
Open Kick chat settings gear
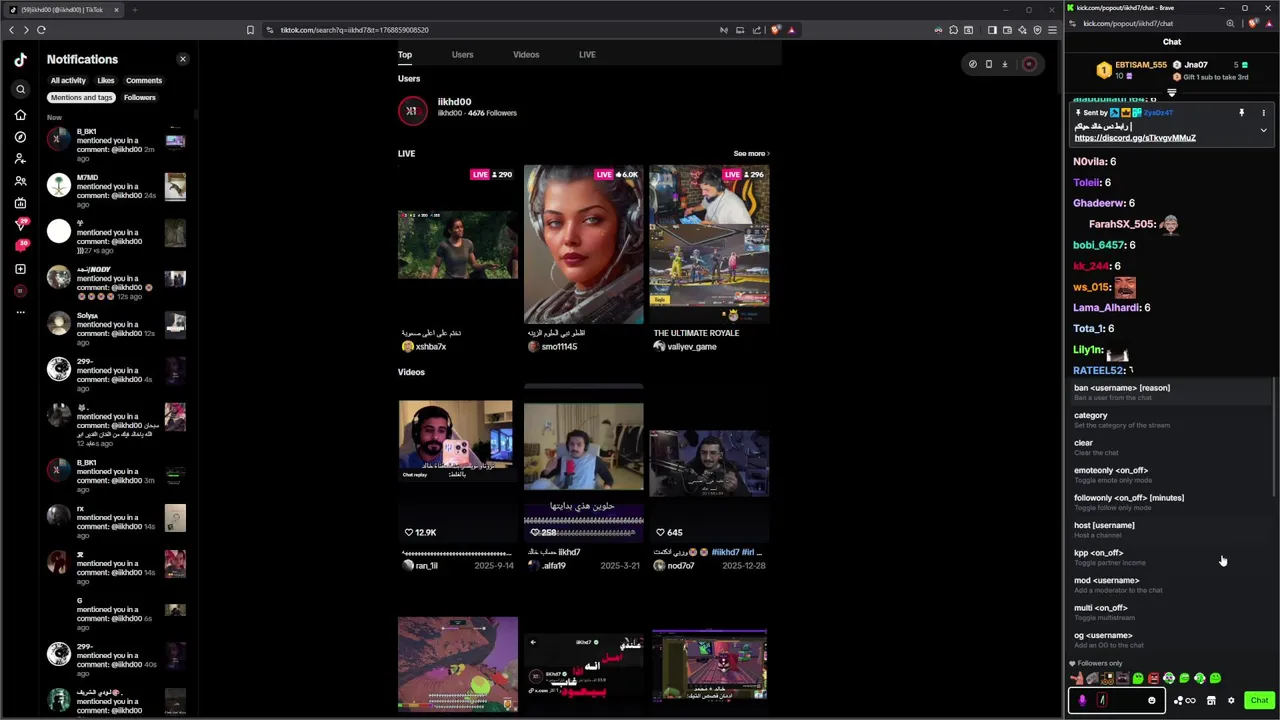click(1231, 701)
